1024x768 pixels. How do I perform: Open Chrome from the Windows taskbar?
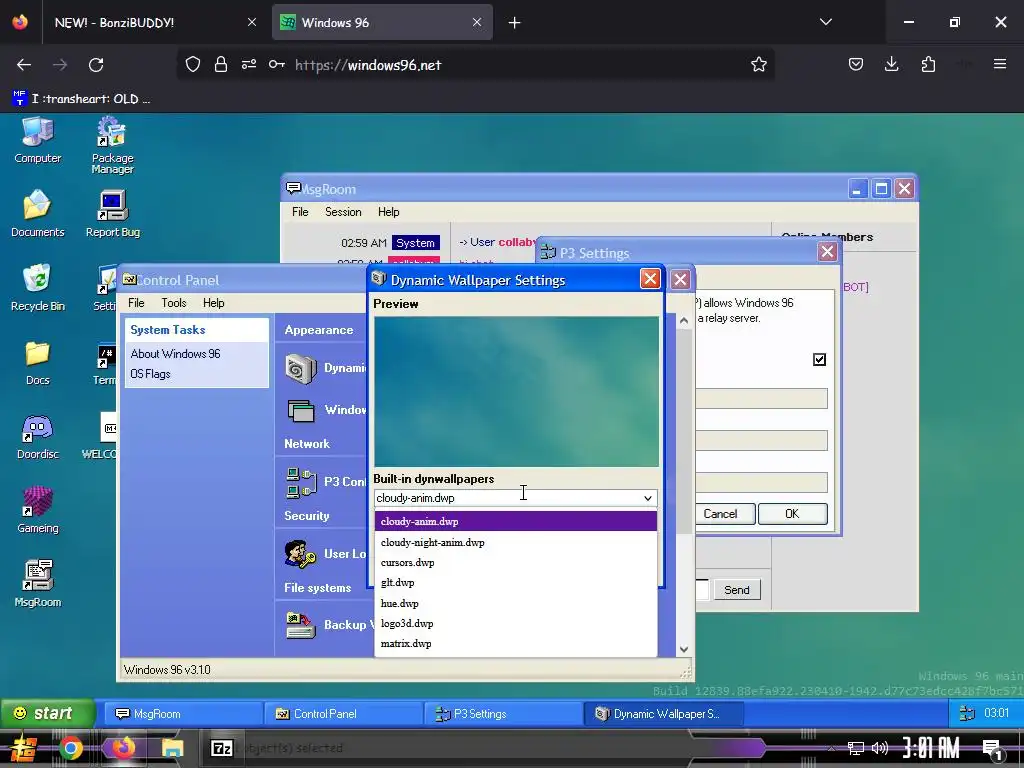(71, 748)
